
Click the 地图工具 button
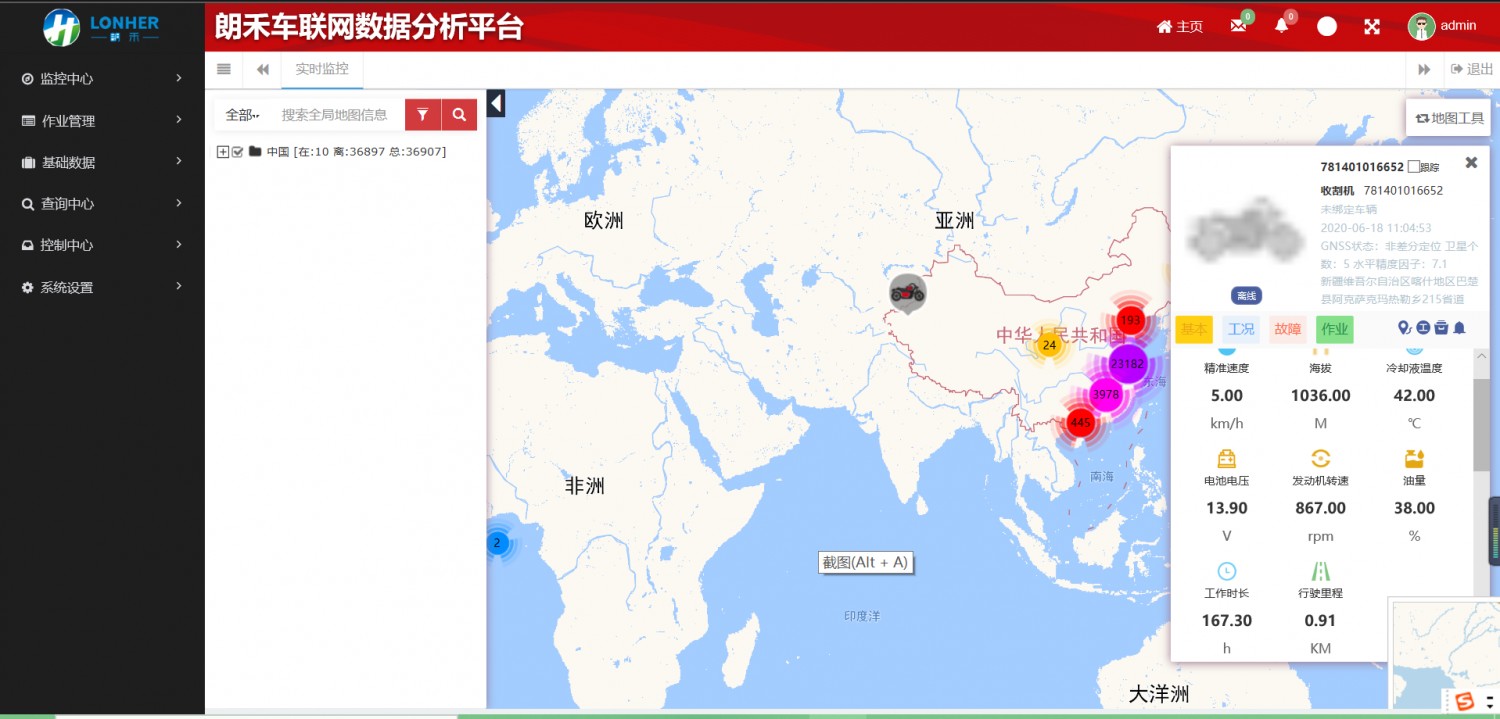pos(1449,118)
